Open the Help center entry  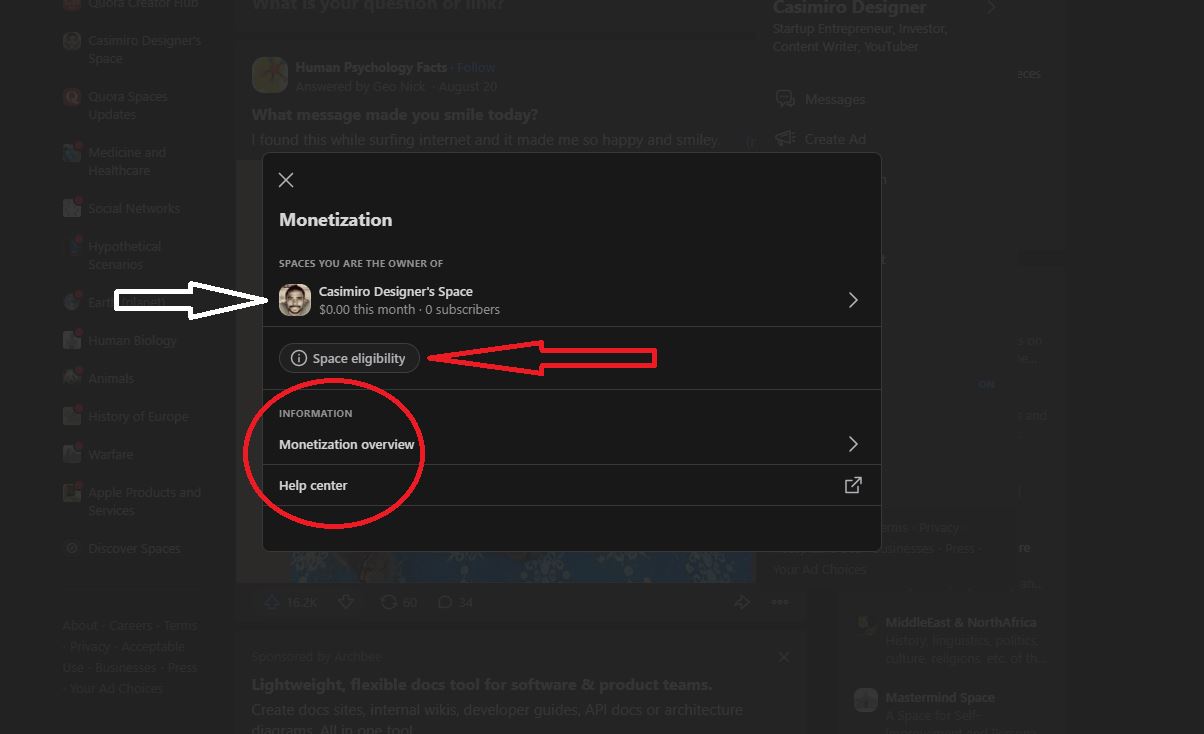571,485
